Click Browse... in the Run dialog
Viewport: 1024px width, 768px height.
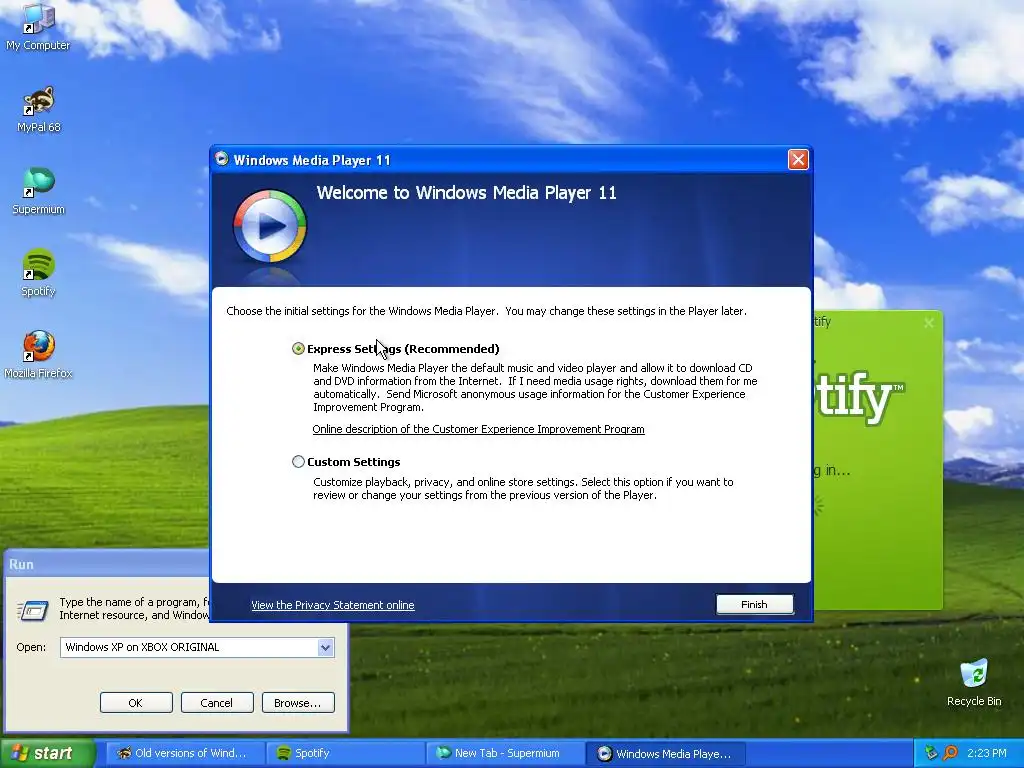298,703
